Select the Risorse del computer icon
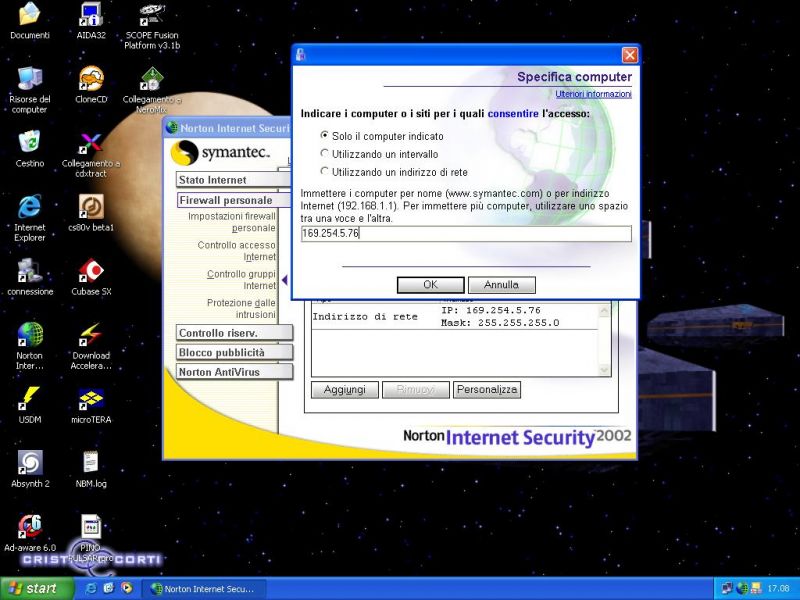This screenshot has height=600, width=800. [30, 78]
